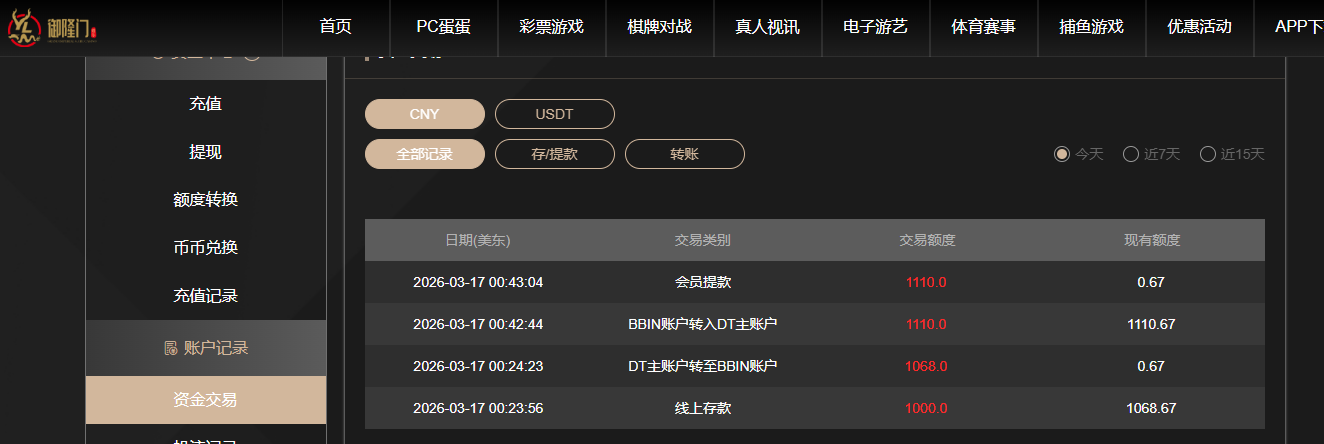Open the 电子游艺 menu
The width and height of the screenshot is (1324, 444).
click(x=876, y=27)
